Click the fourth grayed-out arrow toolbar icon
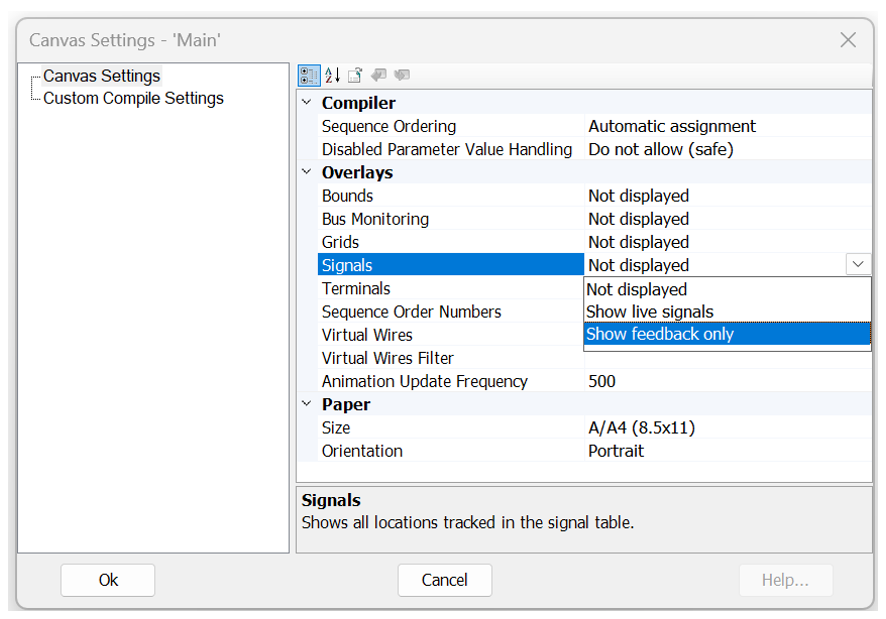 [x=379, y=76]
